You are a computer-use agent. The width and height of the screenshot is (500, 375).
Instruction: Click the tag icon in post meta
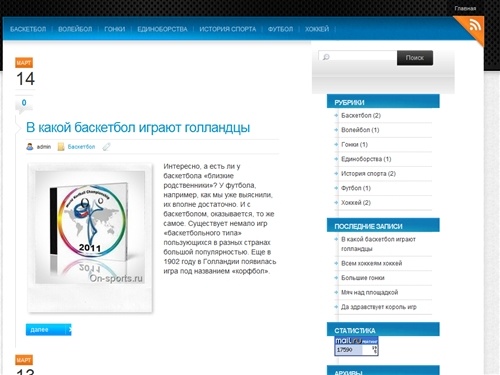pos(106,147)
